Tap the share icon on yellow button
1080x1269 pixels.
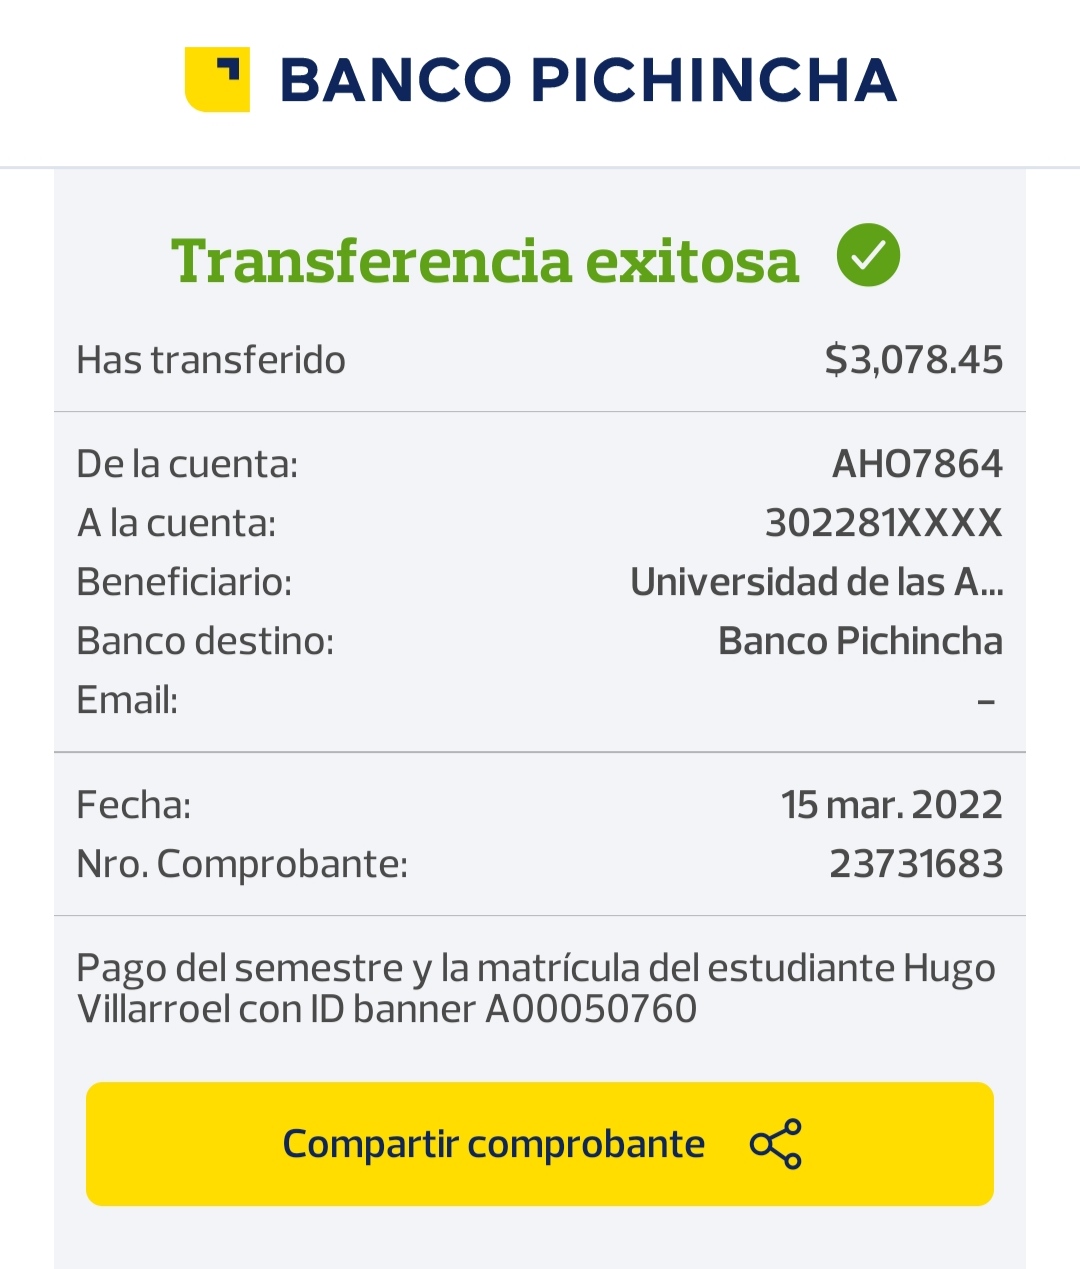776,1144
